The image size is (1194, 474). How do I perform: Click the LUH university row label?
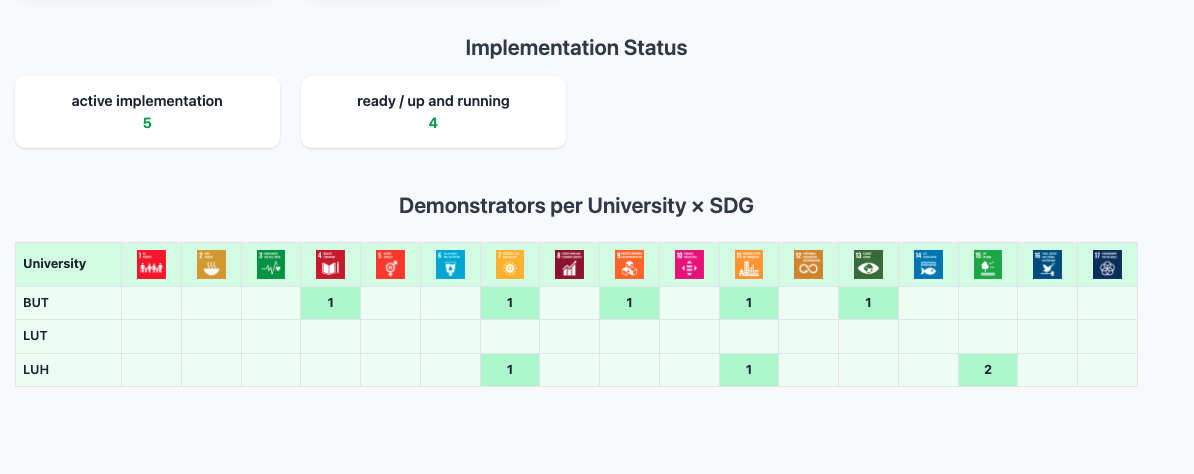coord(36,370)
